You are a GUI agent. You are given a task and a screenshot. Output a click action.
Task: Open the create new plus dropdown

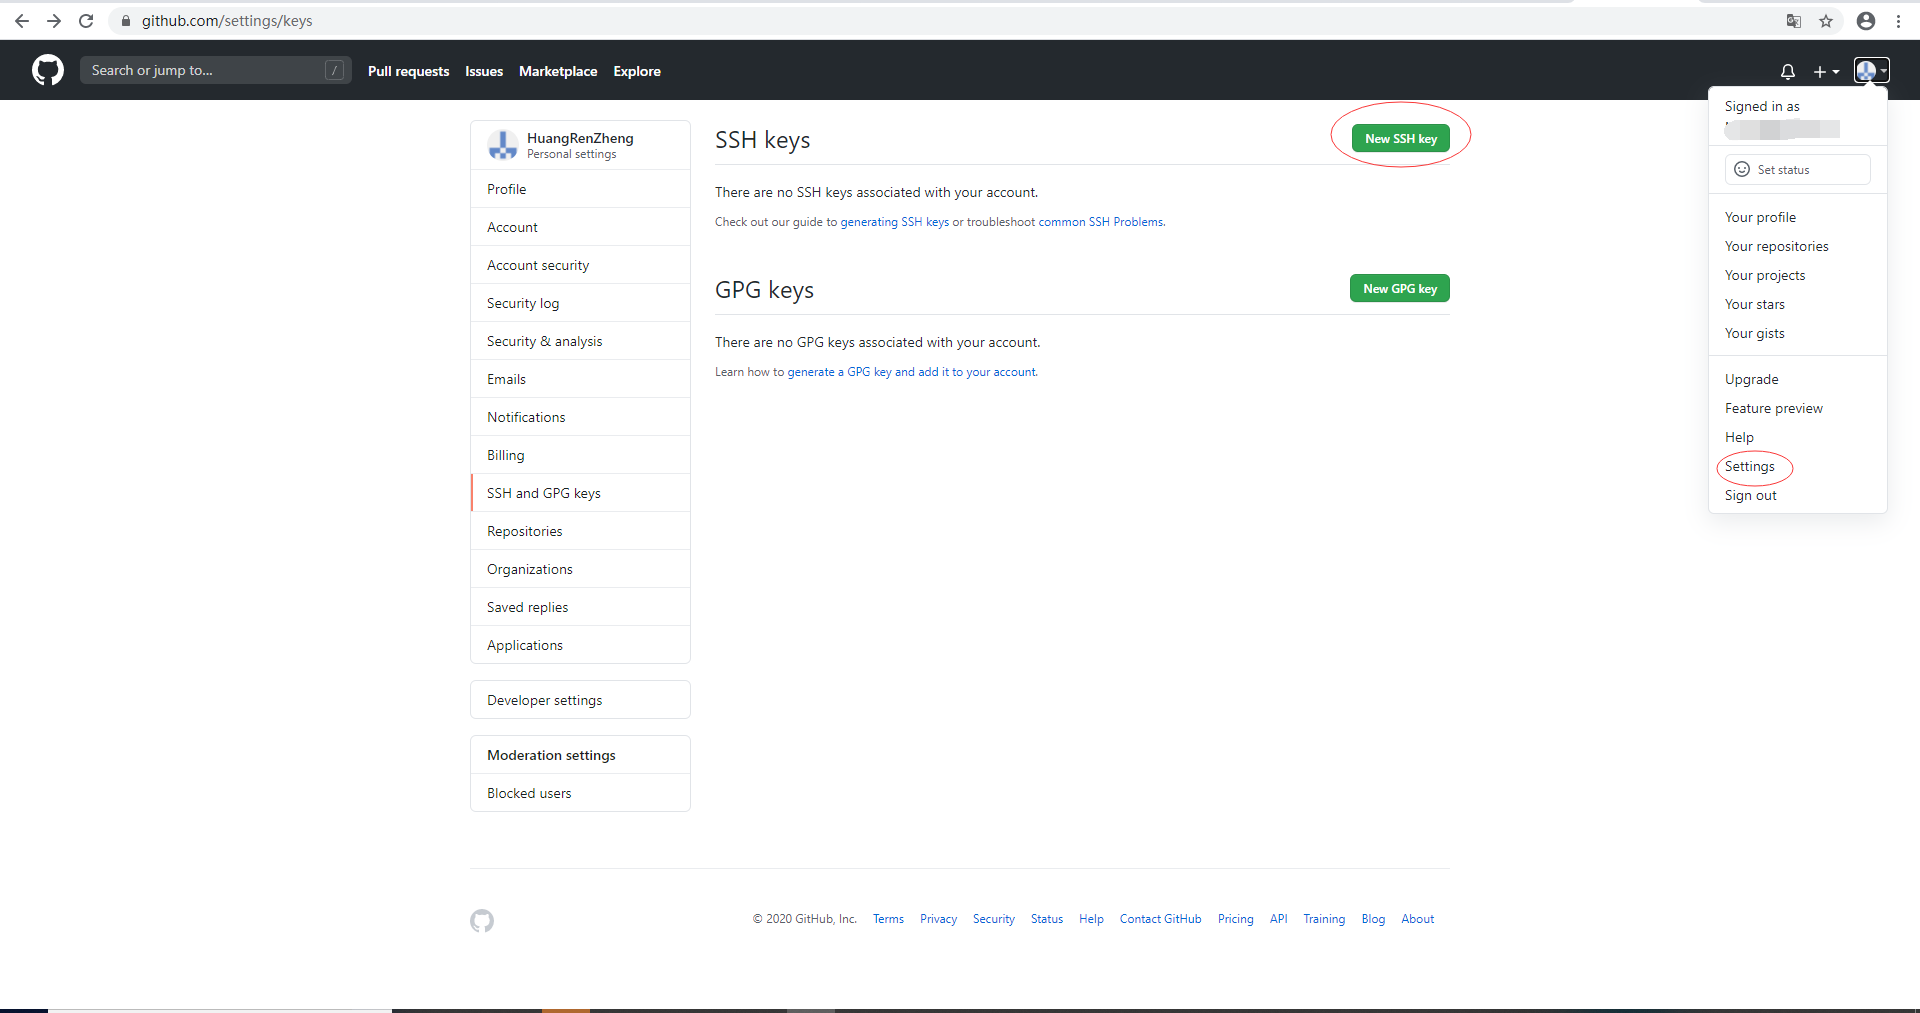tap(1826, 71)
